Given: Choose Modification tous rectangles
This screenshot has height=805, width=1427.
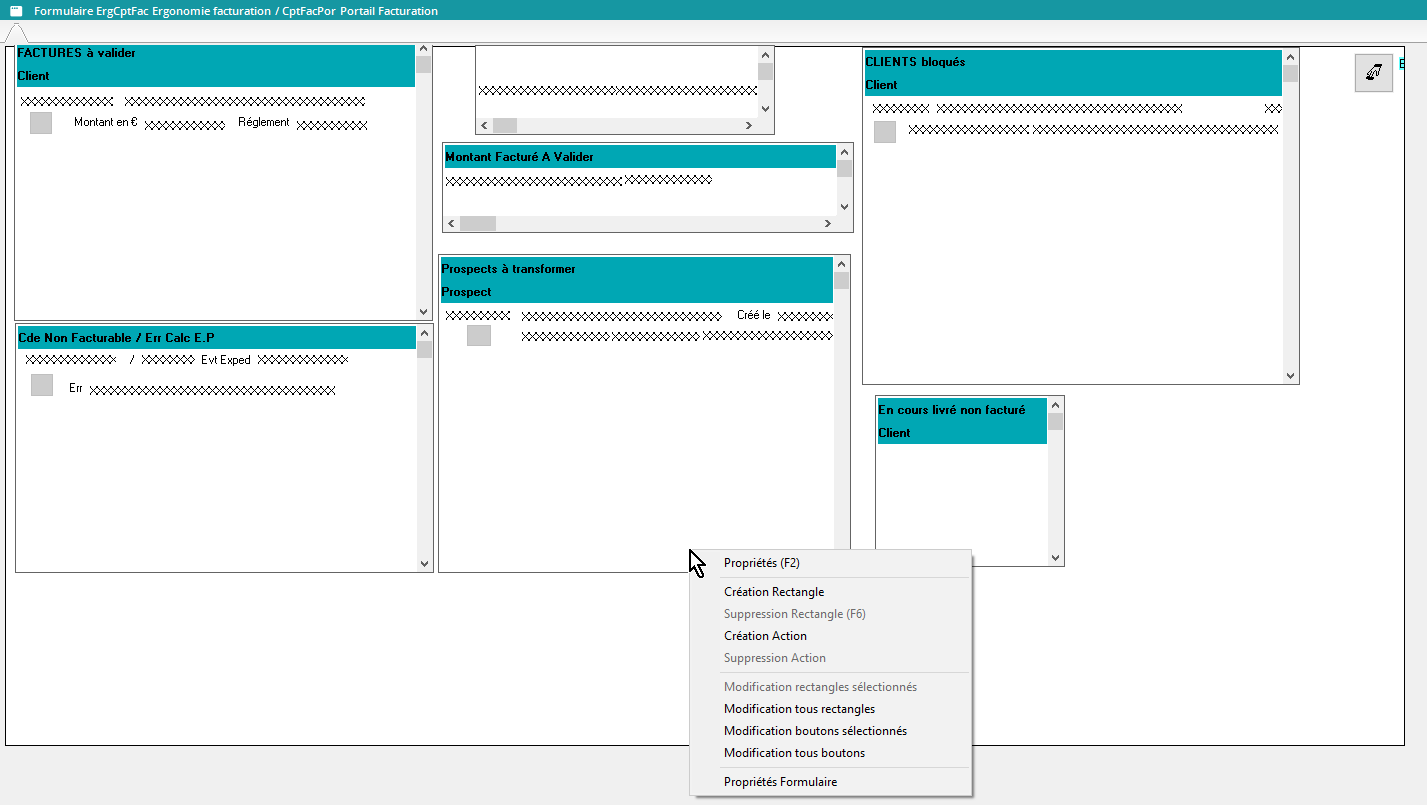Looking at the screenshot, I should pos(799,709).
